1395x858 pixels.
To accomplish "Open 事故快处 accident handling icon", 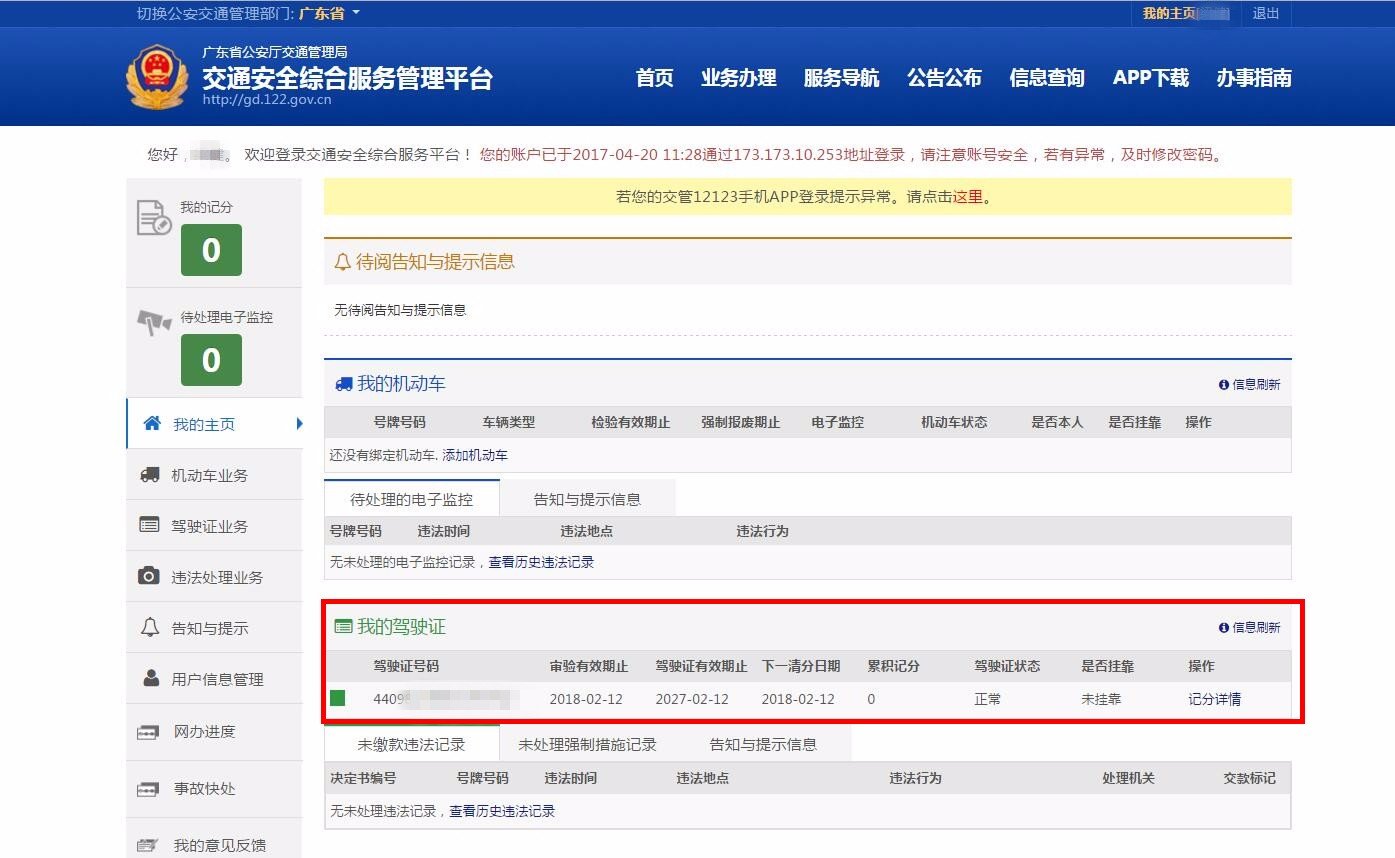I will click(148, 789).
